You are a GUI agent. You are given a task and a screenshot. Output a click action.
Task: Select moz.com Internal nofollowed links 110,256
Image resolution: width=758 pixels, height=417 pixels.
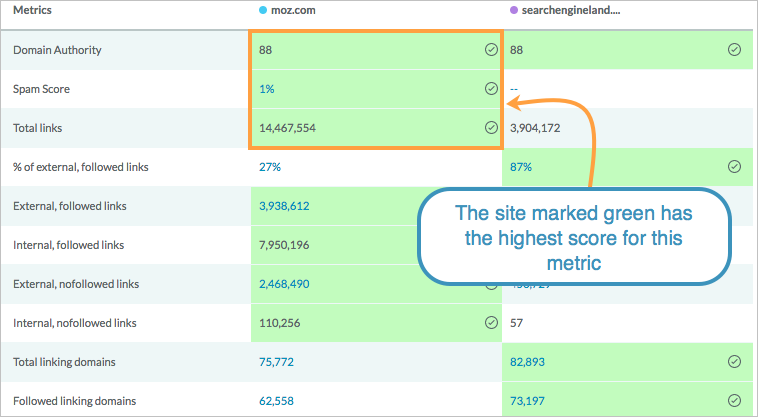279,323
